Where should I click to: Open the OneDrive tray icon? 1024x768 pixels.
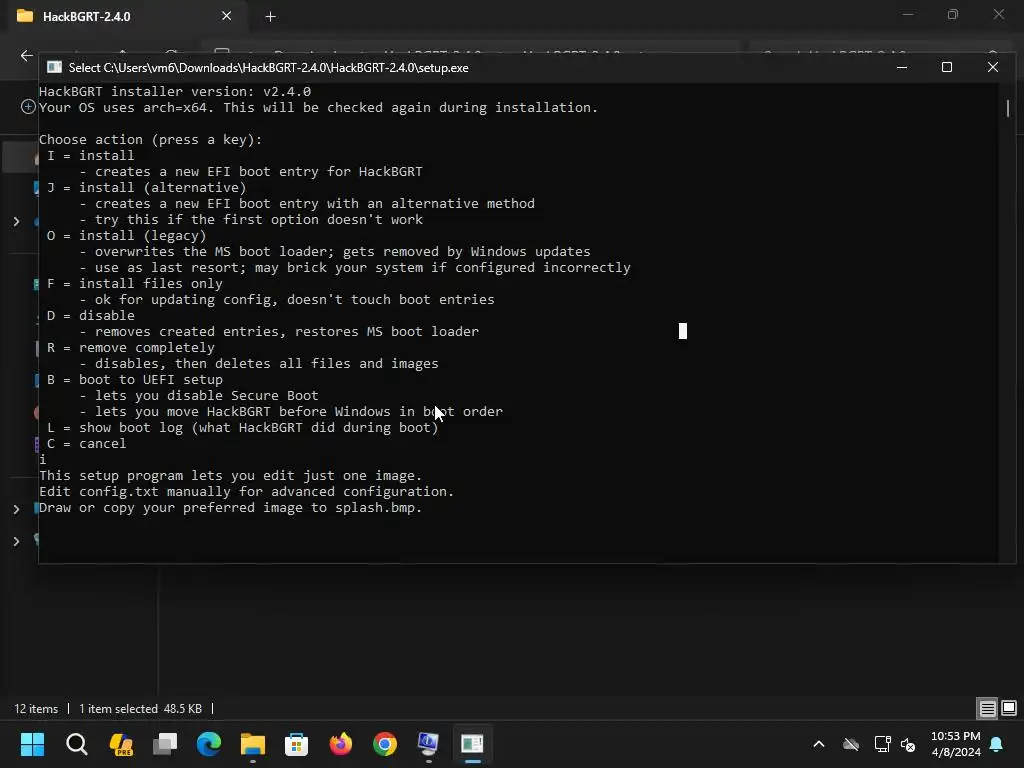850,744
